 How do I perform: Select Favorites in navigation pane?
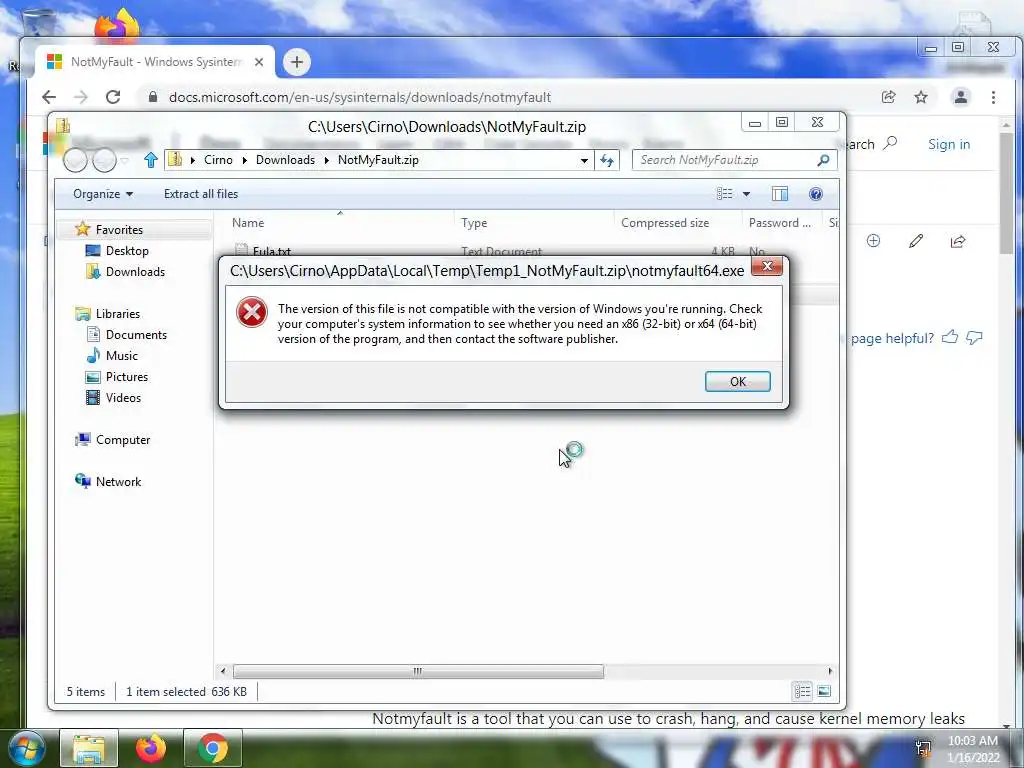pyautogui.click(x=119, y=229)
